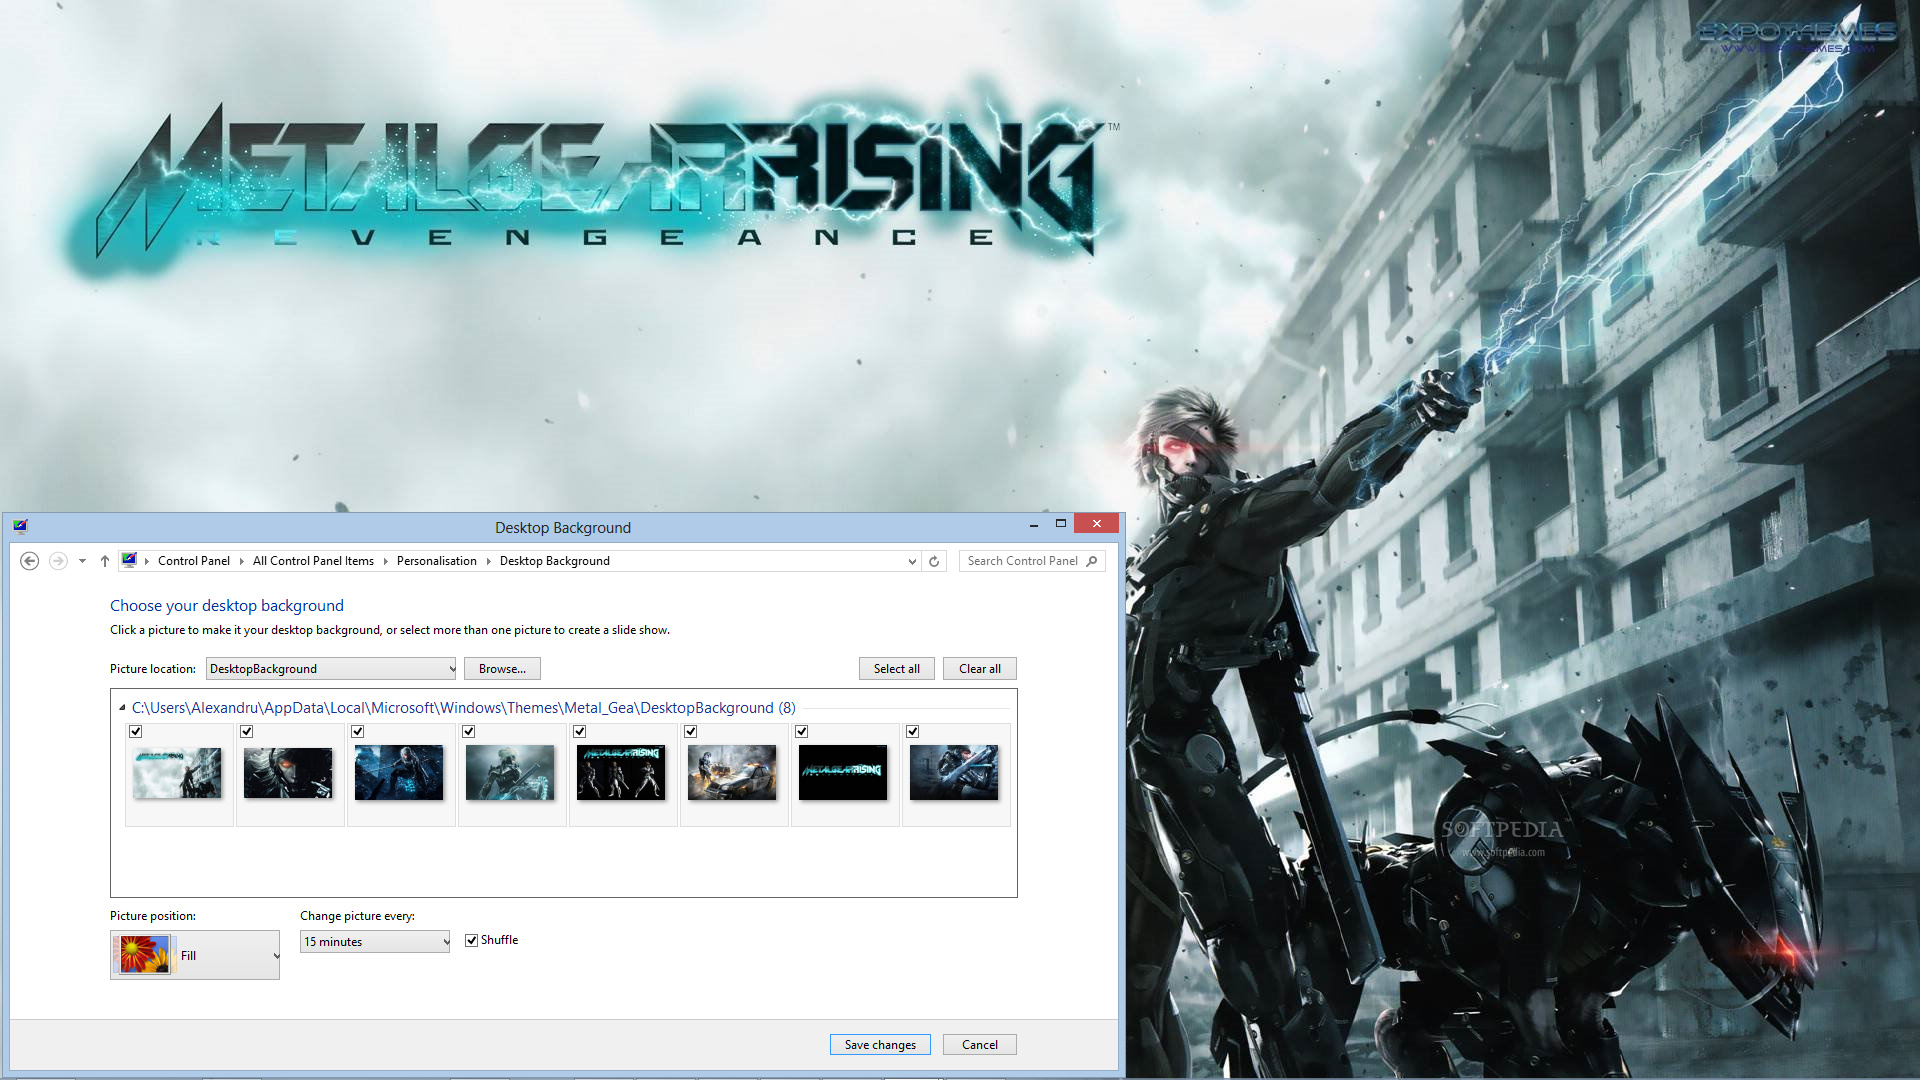1920x1080 pixels.
Task: Click the Forward arrow navigation button
Action: pyautogui.click(x=58, y=561)
